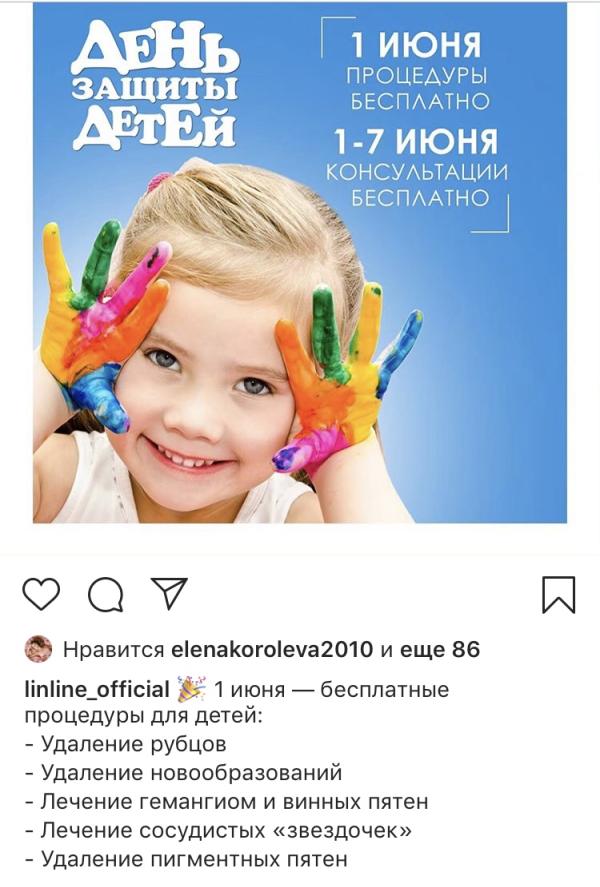Open linline_official profile
Viewport: 600px width, 887px height.
[x=97, y=690]
